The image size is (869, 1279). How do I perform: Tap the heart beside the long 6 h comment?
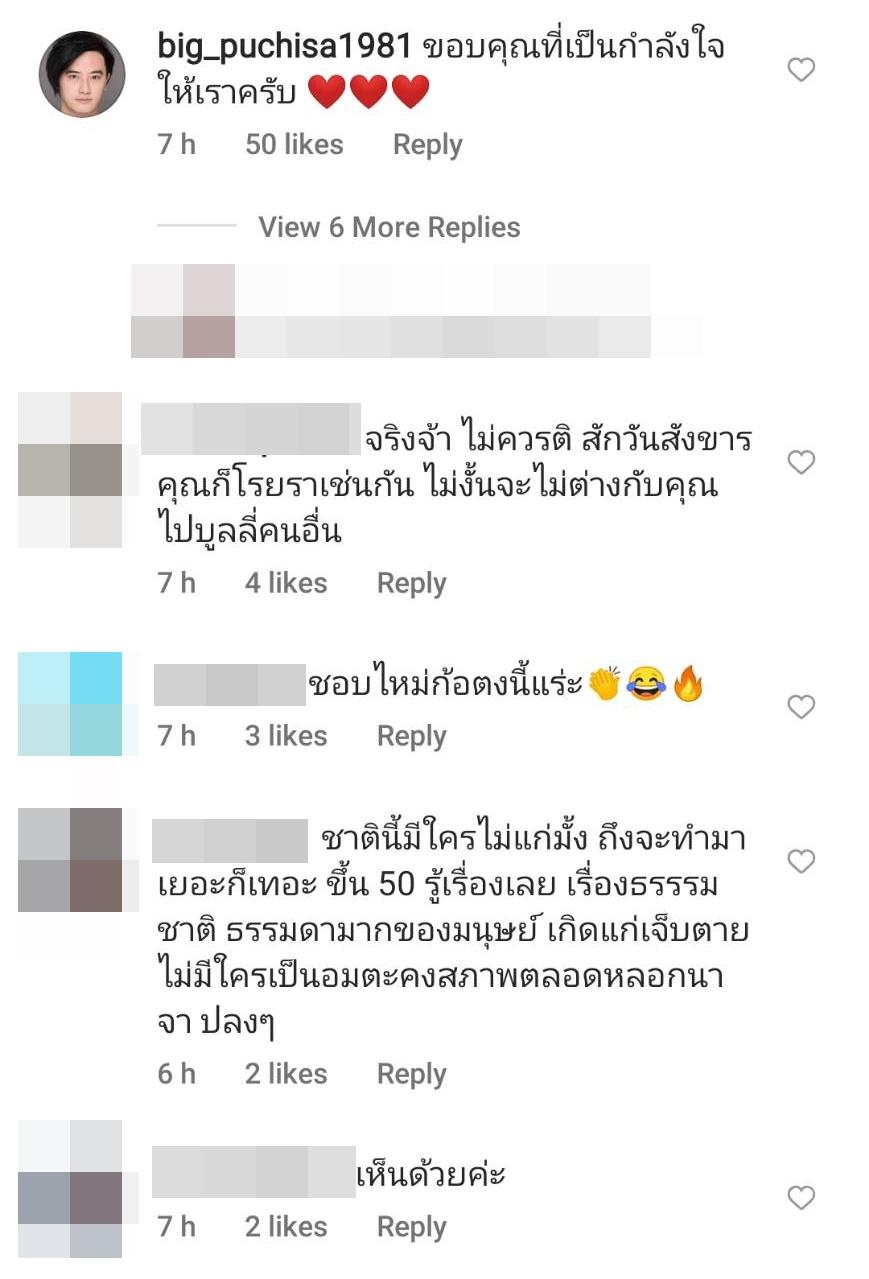[801, 861]
